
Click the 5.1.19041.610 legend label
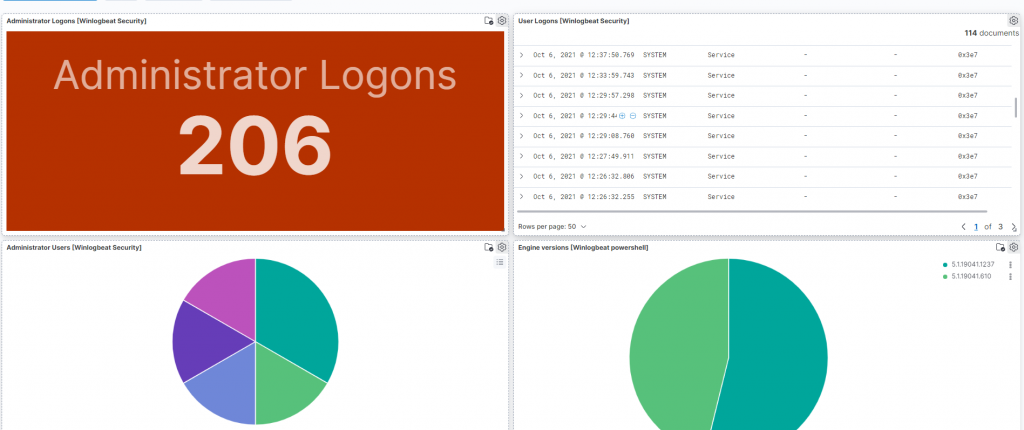click(x=973, y=277)
